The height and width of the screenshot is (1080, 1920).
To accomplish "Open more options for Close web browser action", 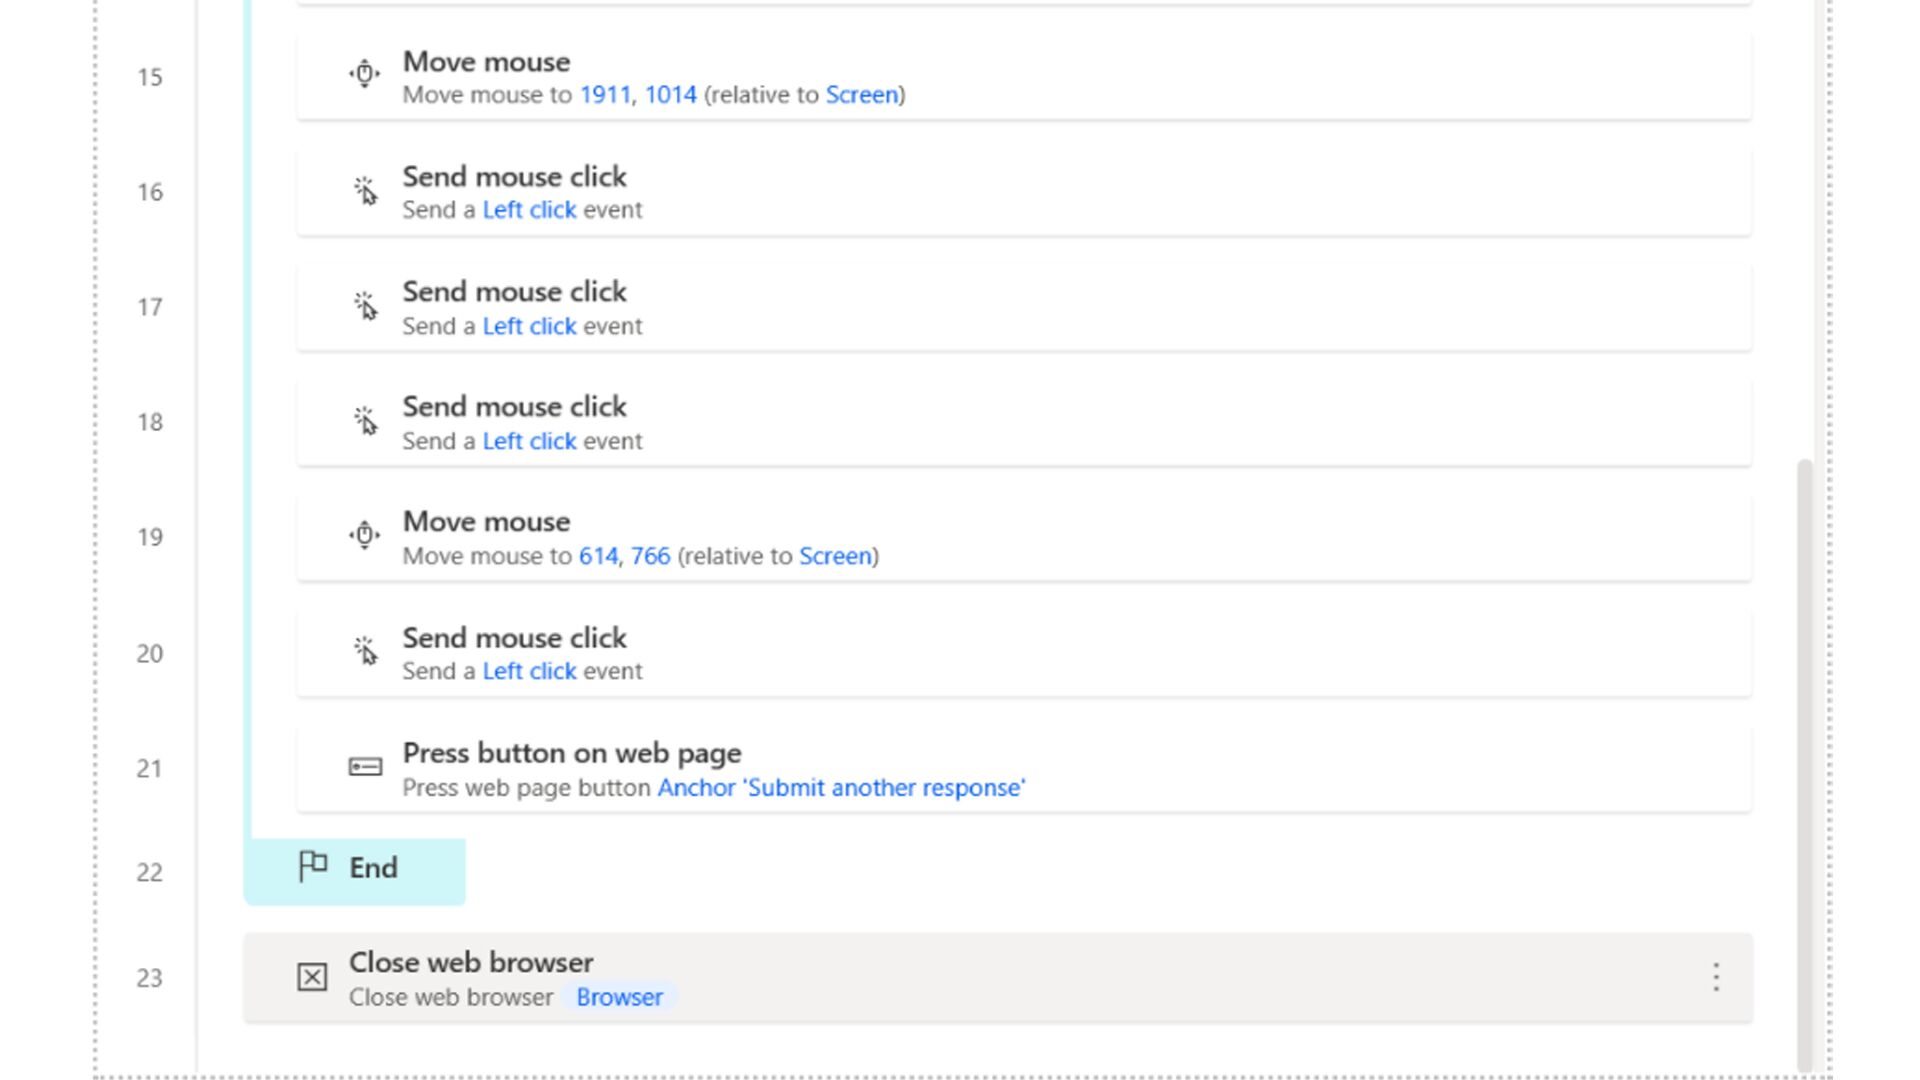I will tap(1716, 976).
